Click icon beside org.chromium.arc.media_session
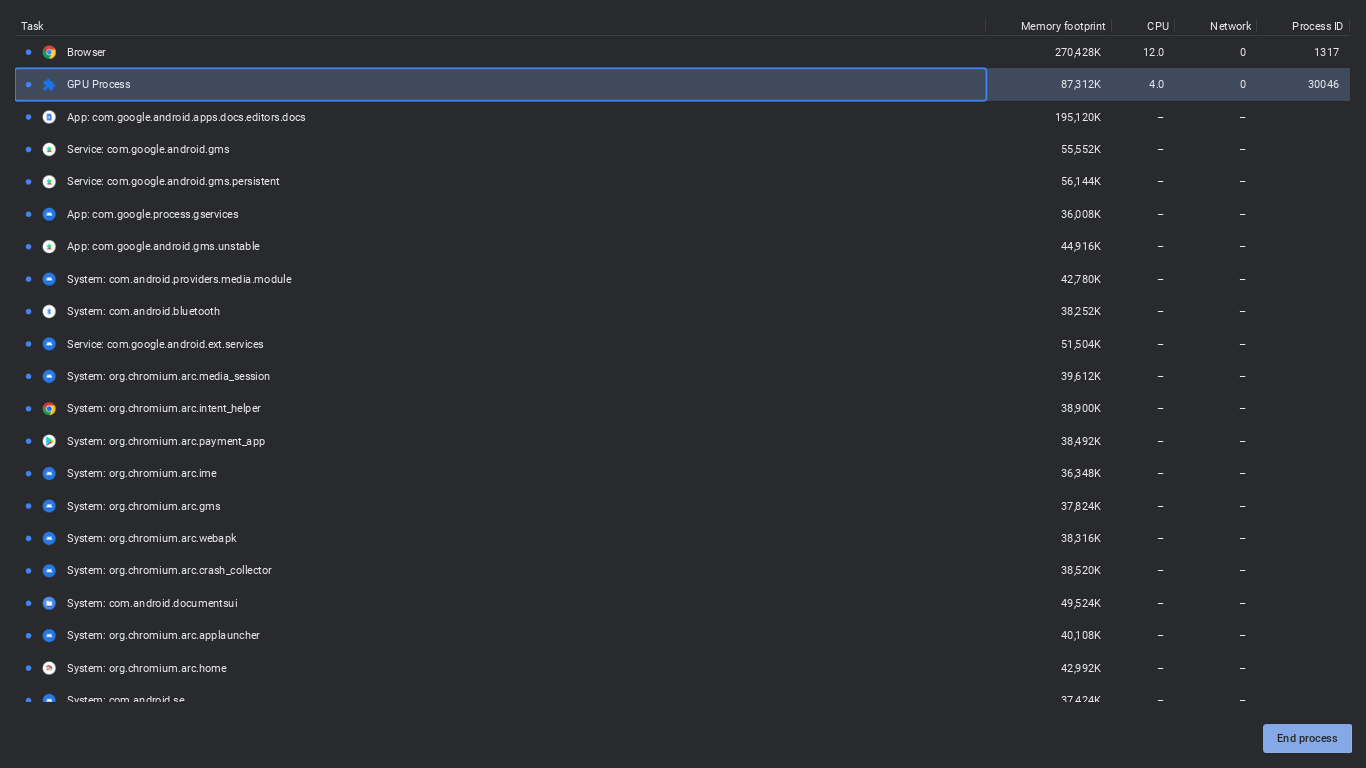 [x=49, y=376]
